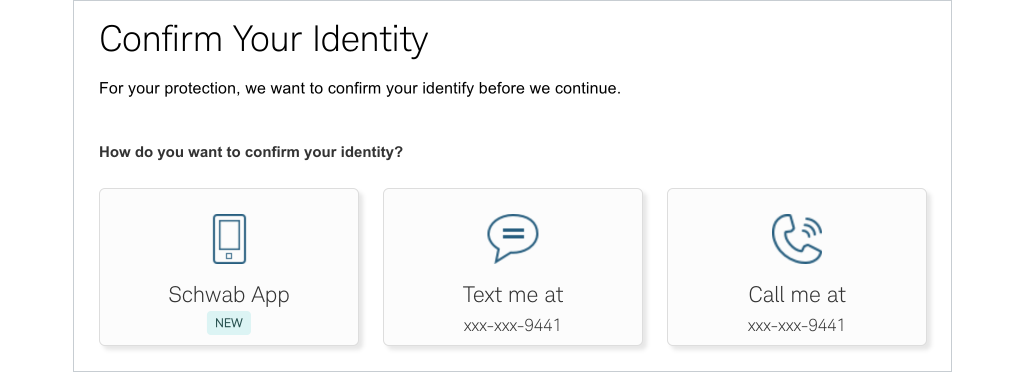The width and height of the screenshot is (1024, 372).
Task: Click the home button on the smartphone icon
Action: coord(229,256)
